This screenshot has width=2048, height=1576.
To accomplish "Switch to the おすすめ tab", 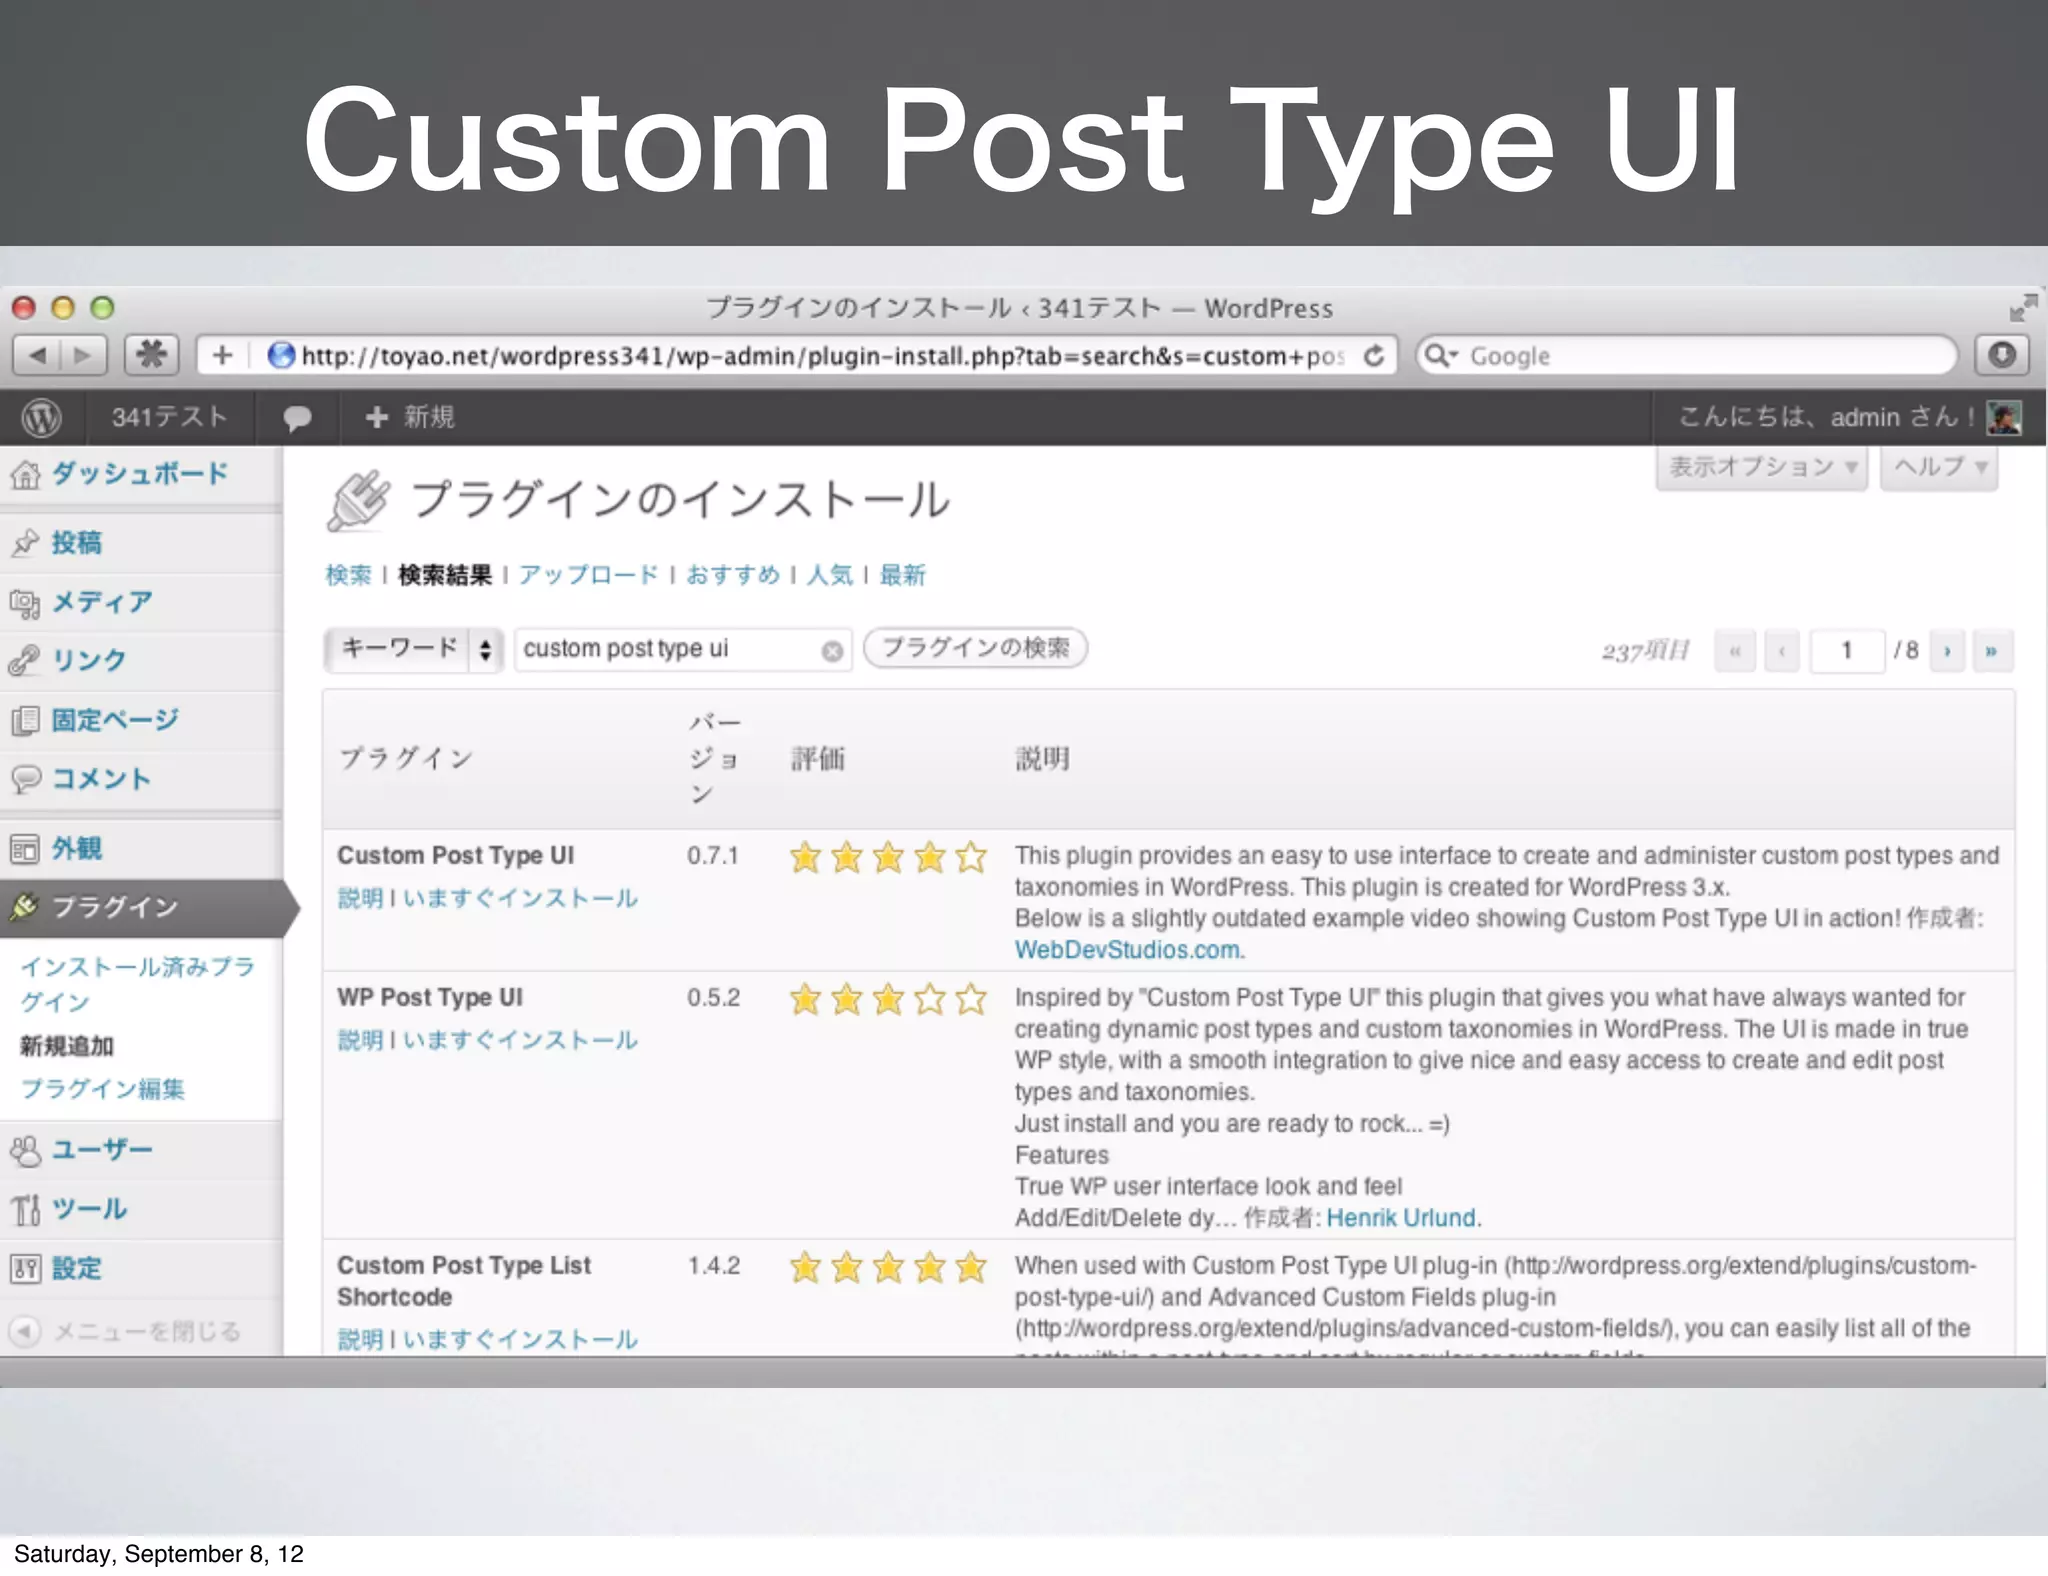I will point(733,575).
